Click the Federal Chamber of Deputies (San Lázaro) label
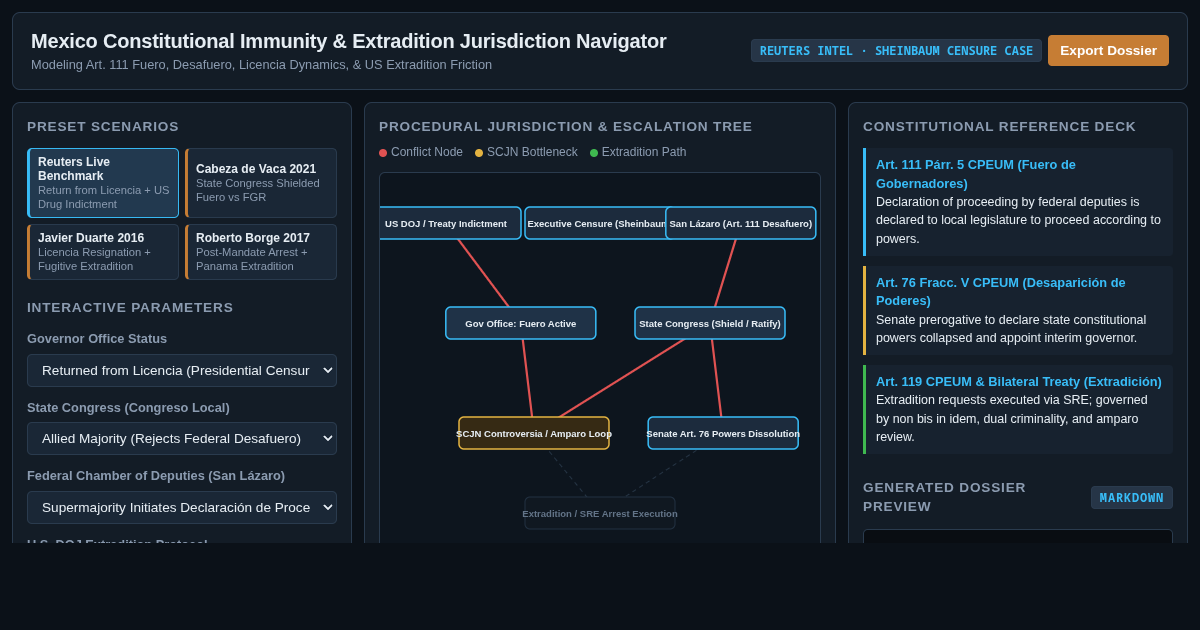The height and width of the screenshot is (630, 1200). pyautogui.click(x=156, y=476)
